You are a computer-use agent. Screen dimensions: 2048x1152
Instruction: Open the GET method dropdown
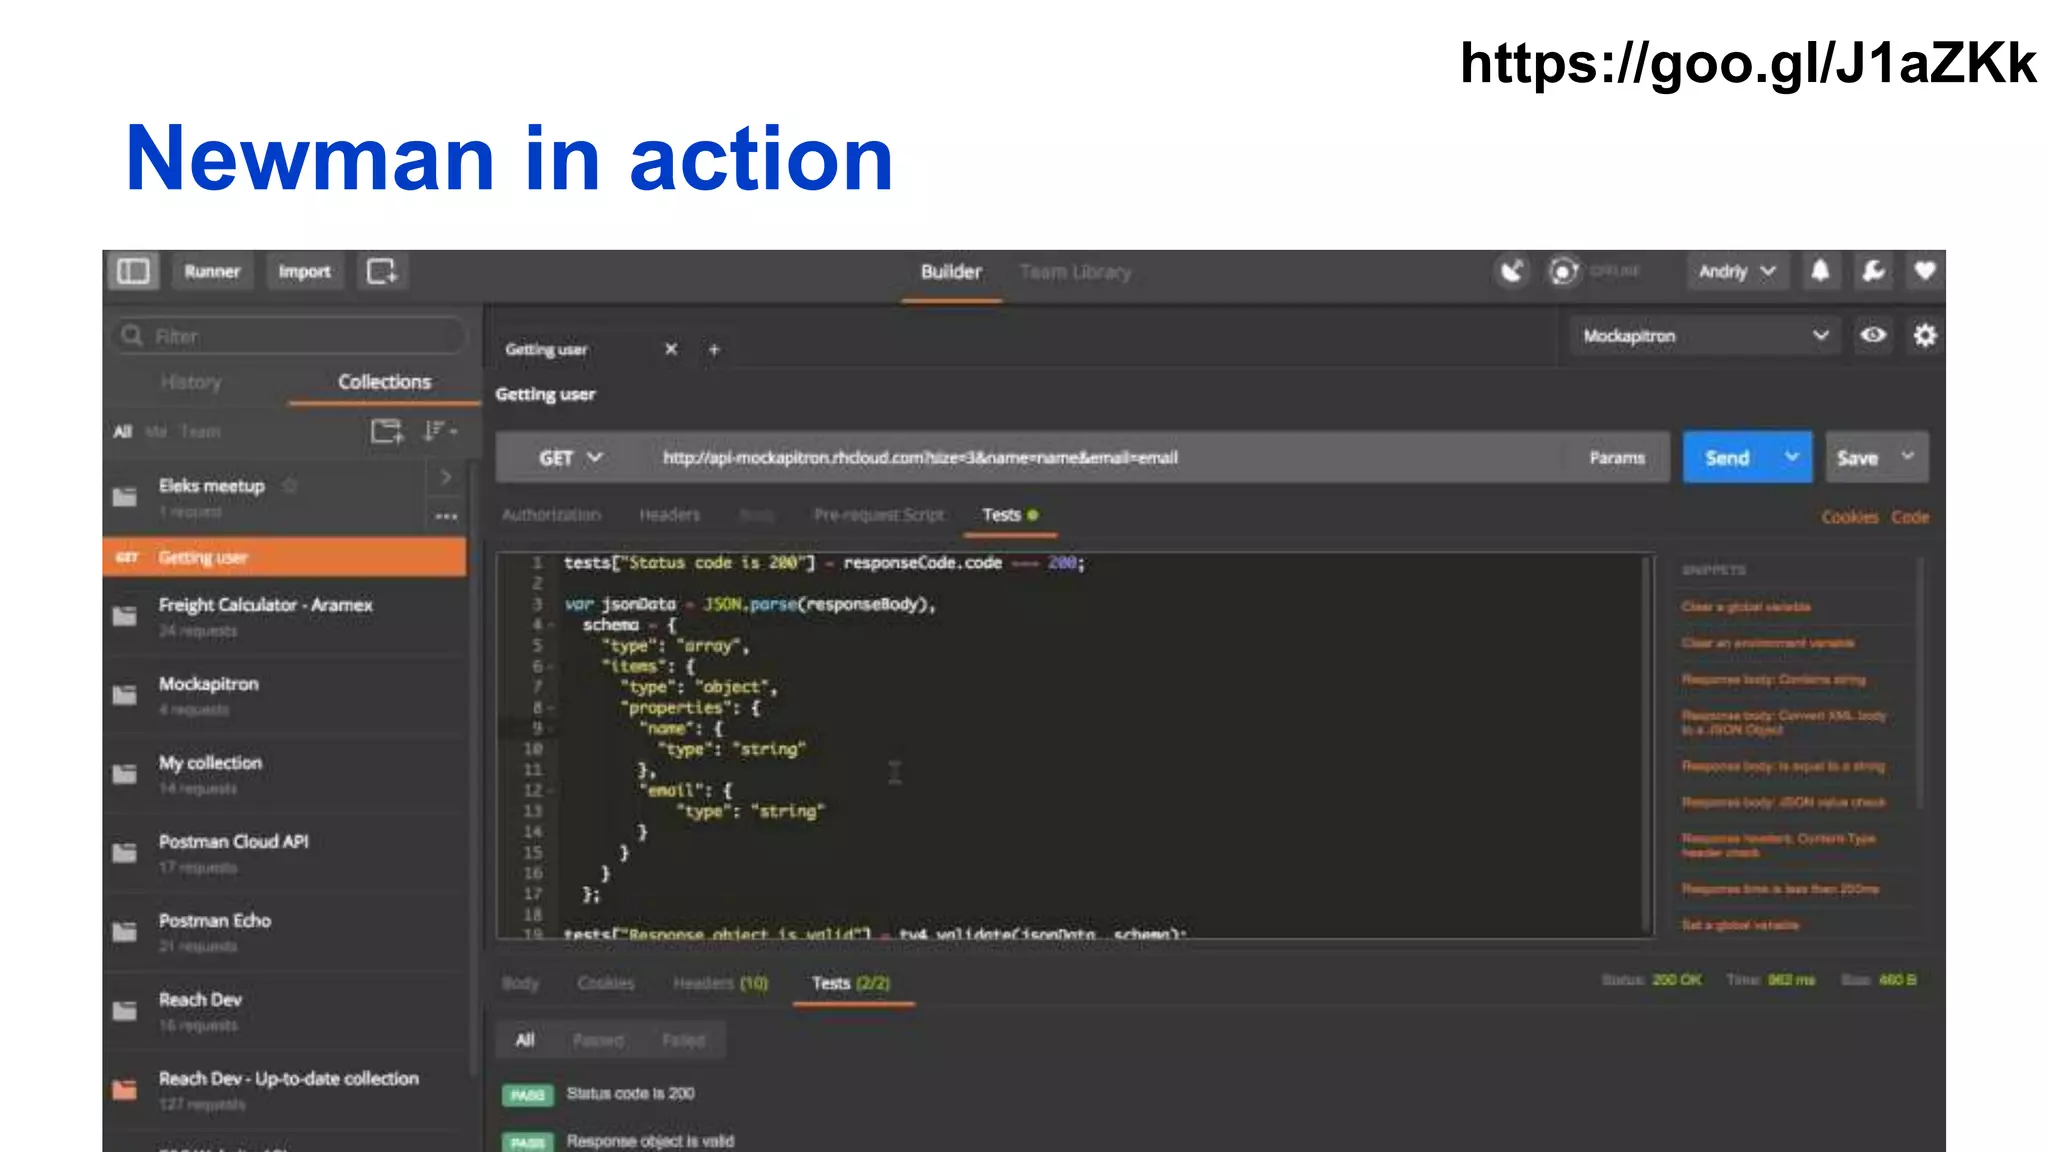tap(570, 458)
